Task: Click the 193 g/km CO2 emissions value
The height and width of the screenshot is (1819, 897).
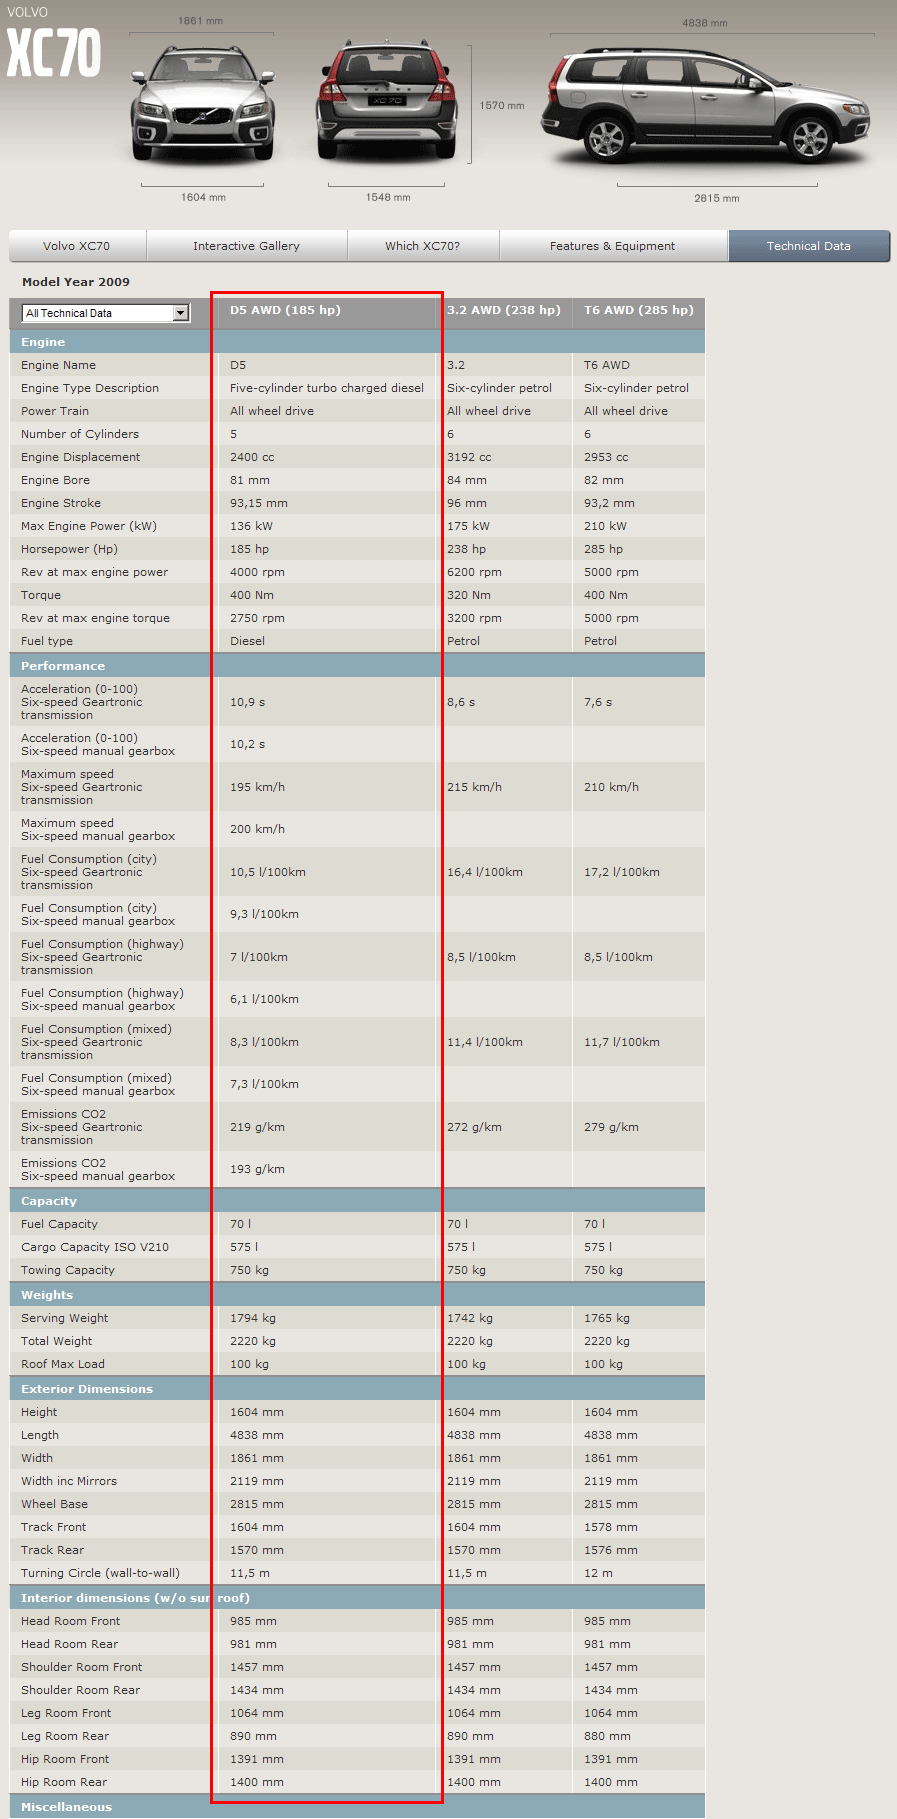Action: pyautogui.click(x=257, y=1169)
